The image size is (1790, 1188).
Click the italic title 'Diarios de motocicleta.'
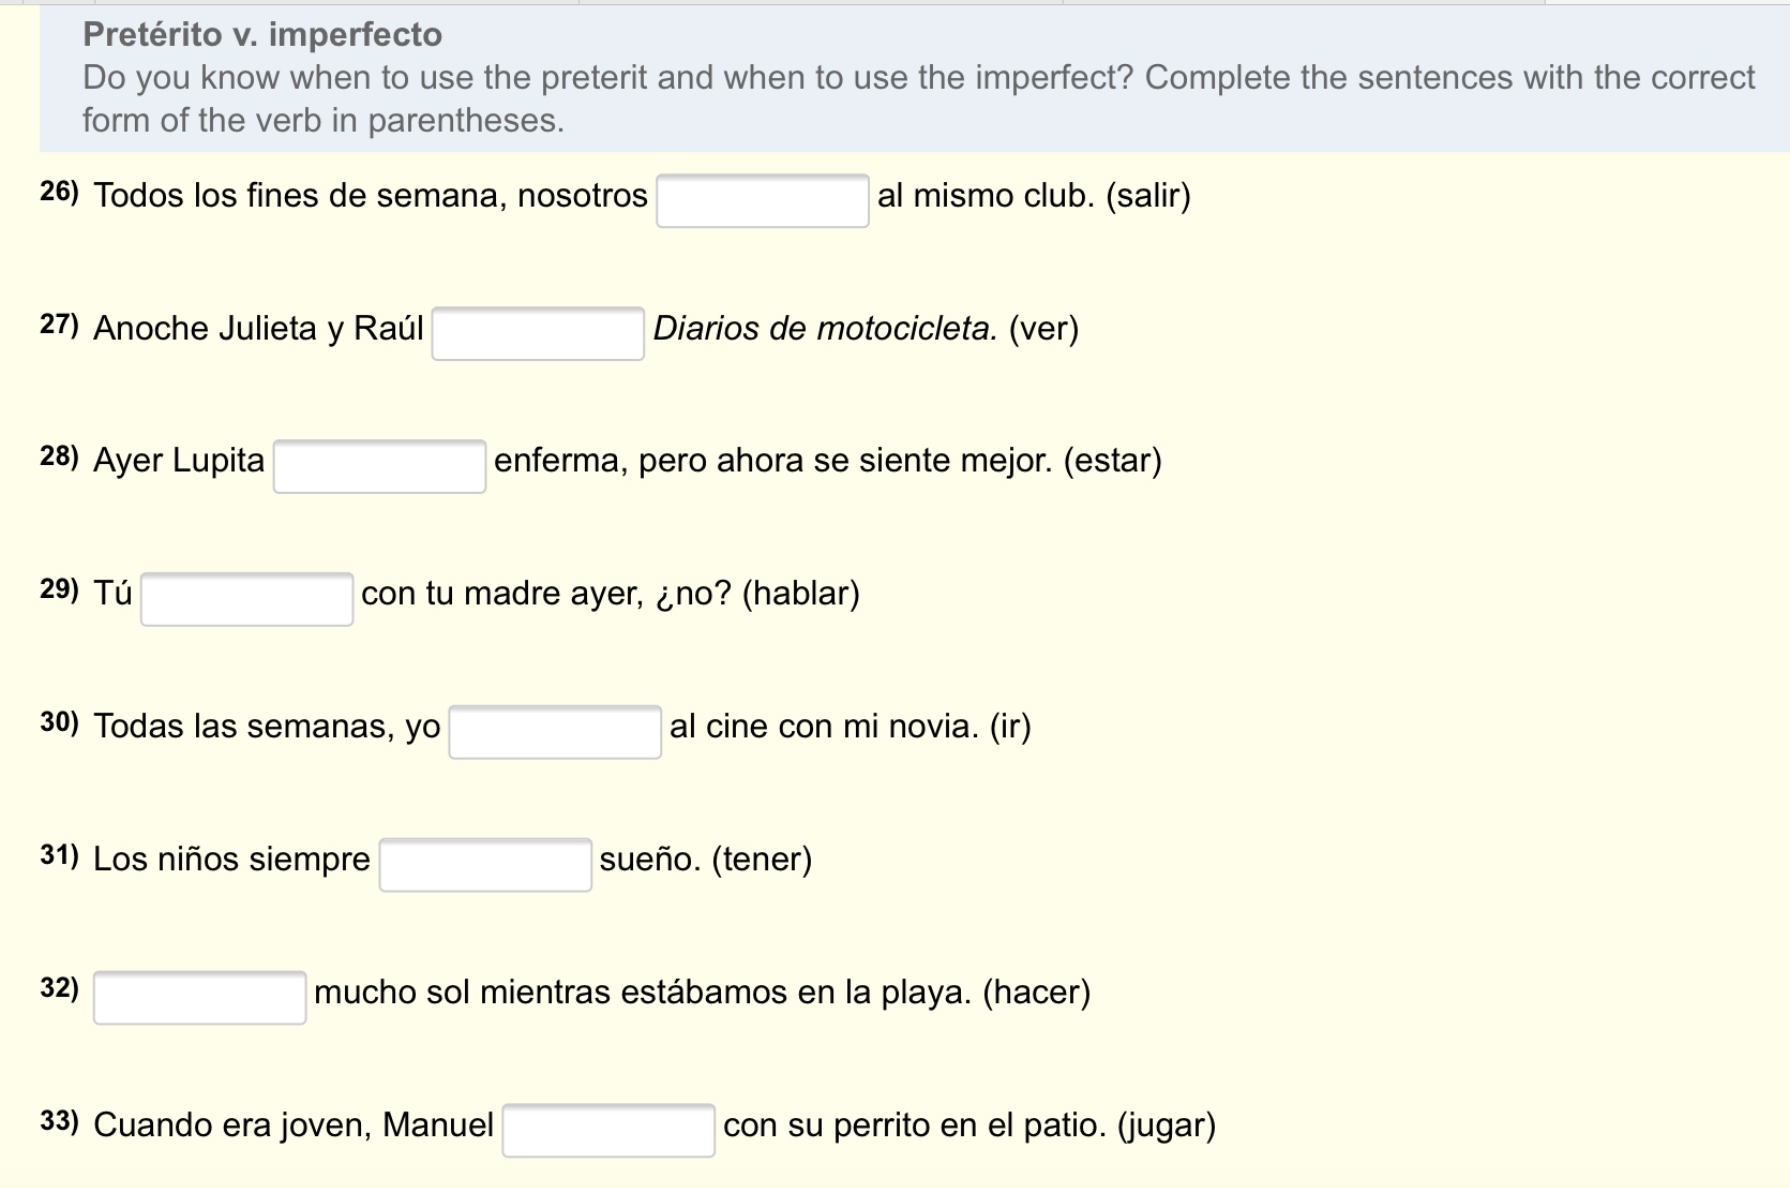pyautogui.click(x=825, y=328)
